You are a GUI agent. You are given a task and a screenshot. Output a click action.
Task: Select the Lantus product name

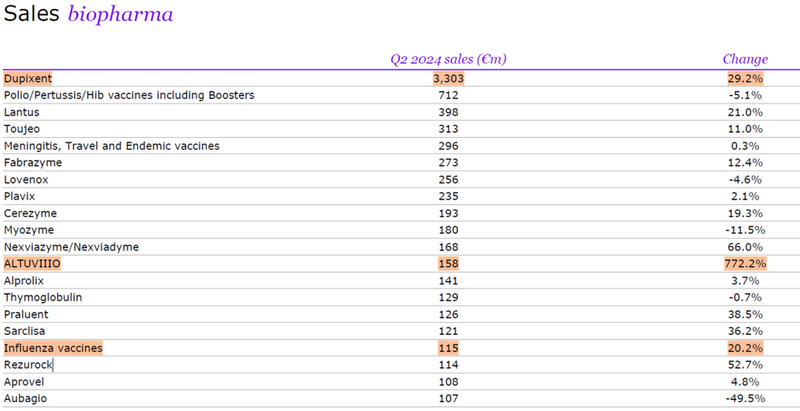click(22, 112)
